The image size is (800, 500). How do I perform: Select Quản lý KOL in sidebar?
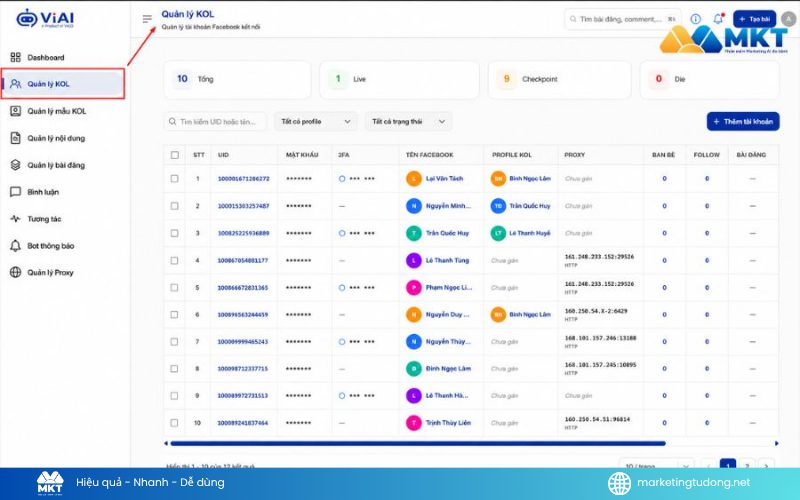point(63,84)
